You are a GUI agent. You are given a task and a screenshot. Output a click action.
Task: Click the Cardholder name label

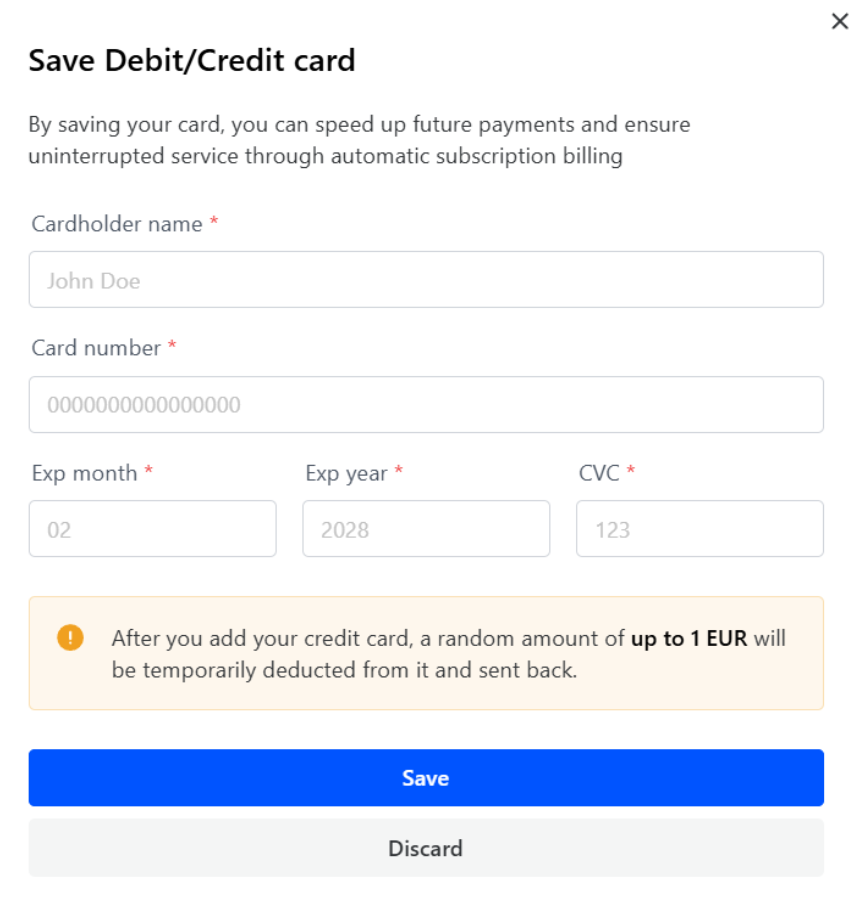pyautogui.click(x=117, y=224)
